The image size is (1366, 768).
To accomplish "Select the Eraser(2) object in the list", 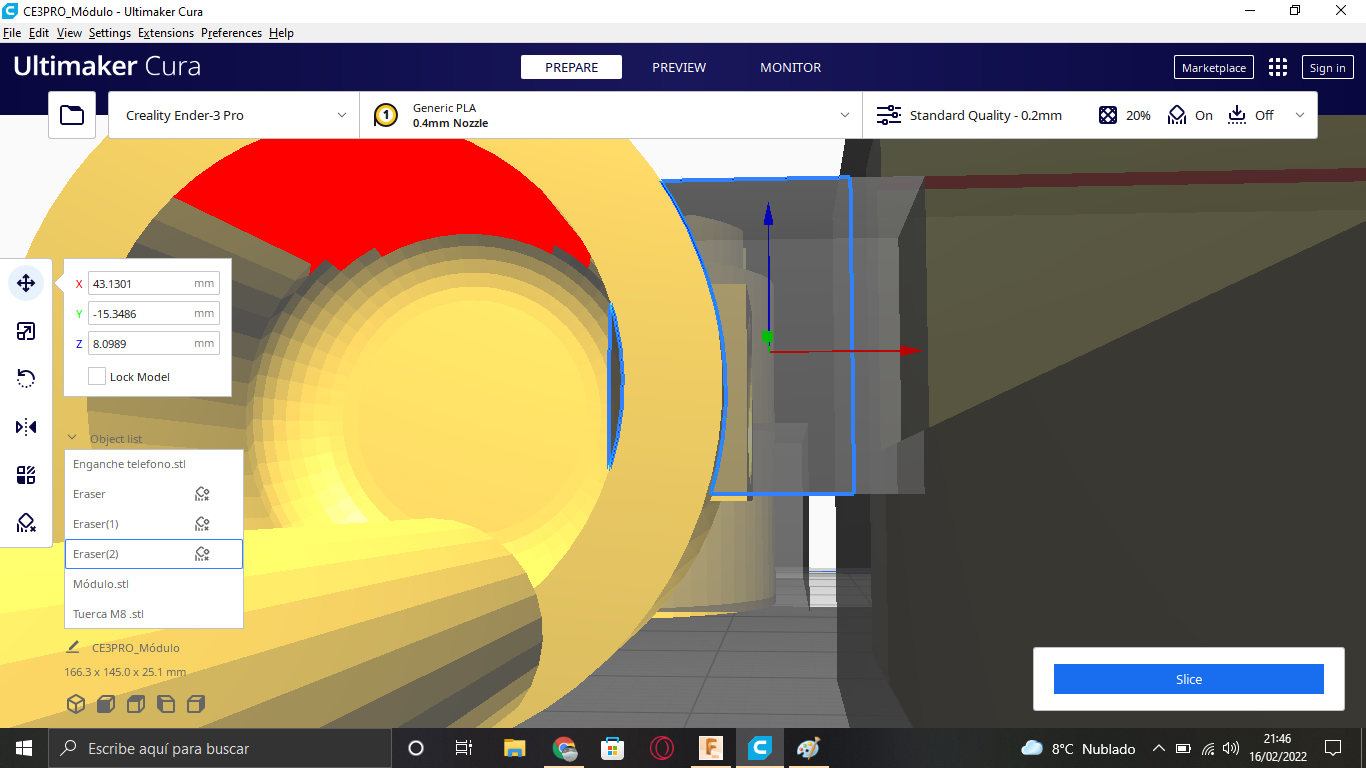I will pyautogui.click(x=154, y=554).
